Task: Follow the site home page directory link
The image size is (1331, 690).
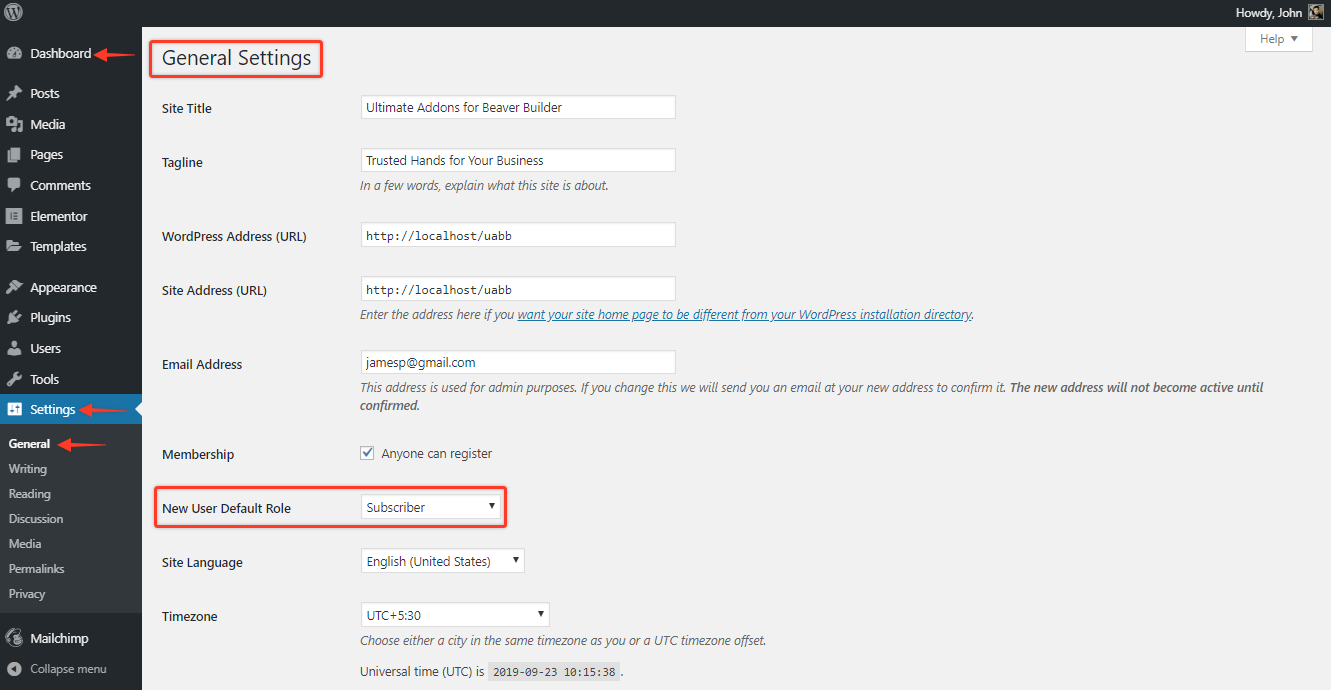Action: coord(744,314)
